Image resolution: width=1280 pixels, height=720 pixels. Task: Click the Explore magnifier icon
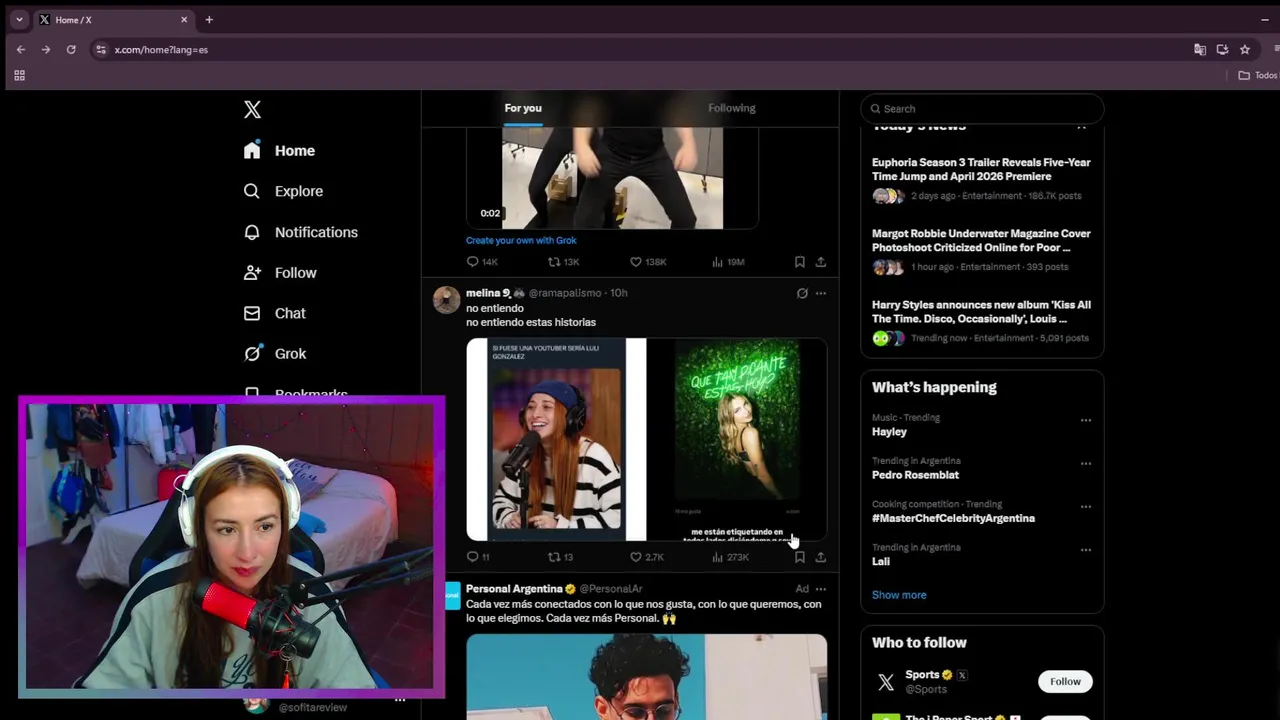(x=252, y=191)
